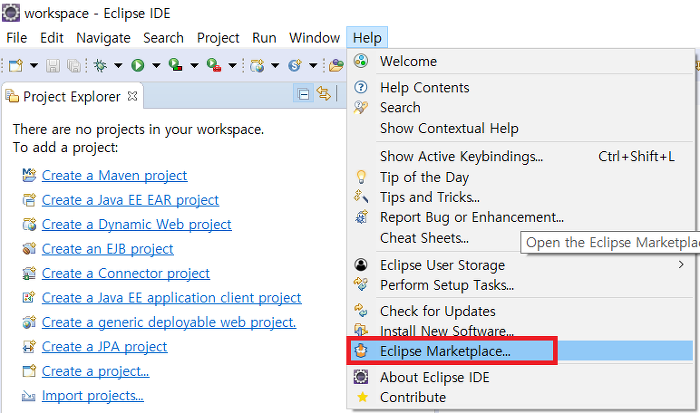Click the JPA project icon
Viewport: 700px width, 413px height.
tap(29, 346)
